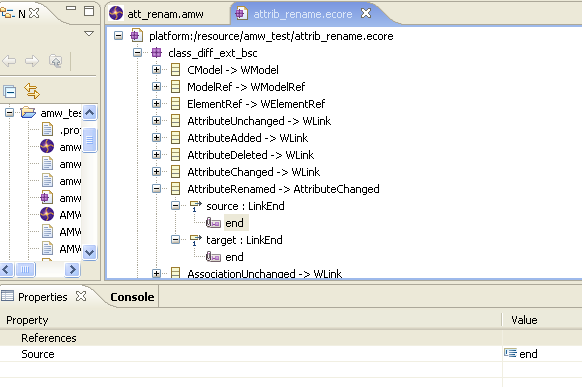Image resolution: width=582 pixels, height=387 pixels.
Task: Select the References category row
Action: [x=291, y=338]
